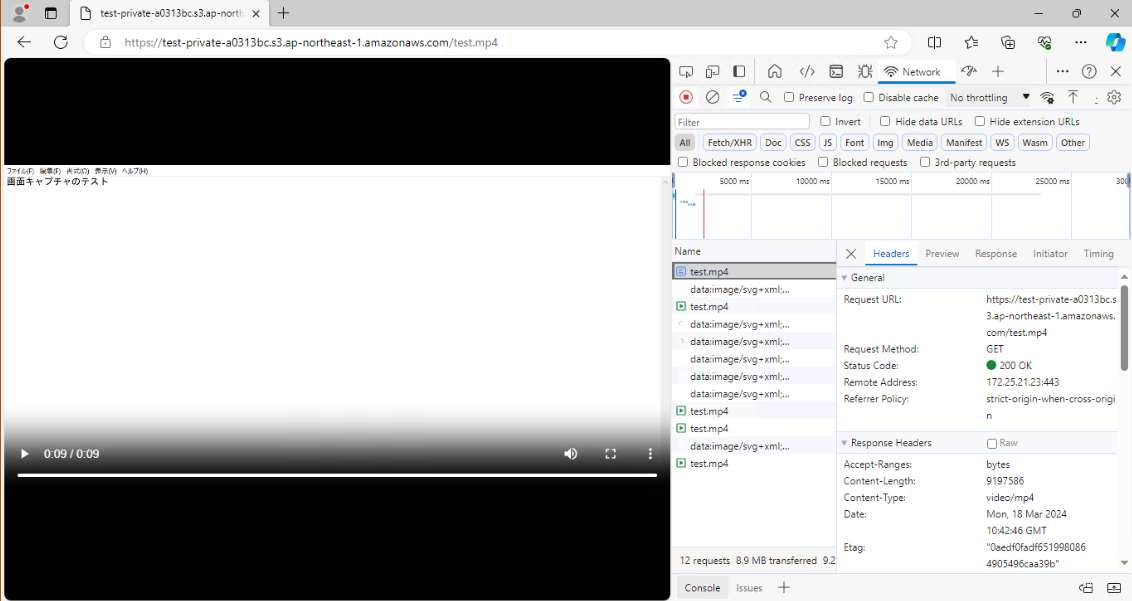Viewport: 1132px width, 601px height.
Task: Check Hide data URLs
Action: coord(885,121)
